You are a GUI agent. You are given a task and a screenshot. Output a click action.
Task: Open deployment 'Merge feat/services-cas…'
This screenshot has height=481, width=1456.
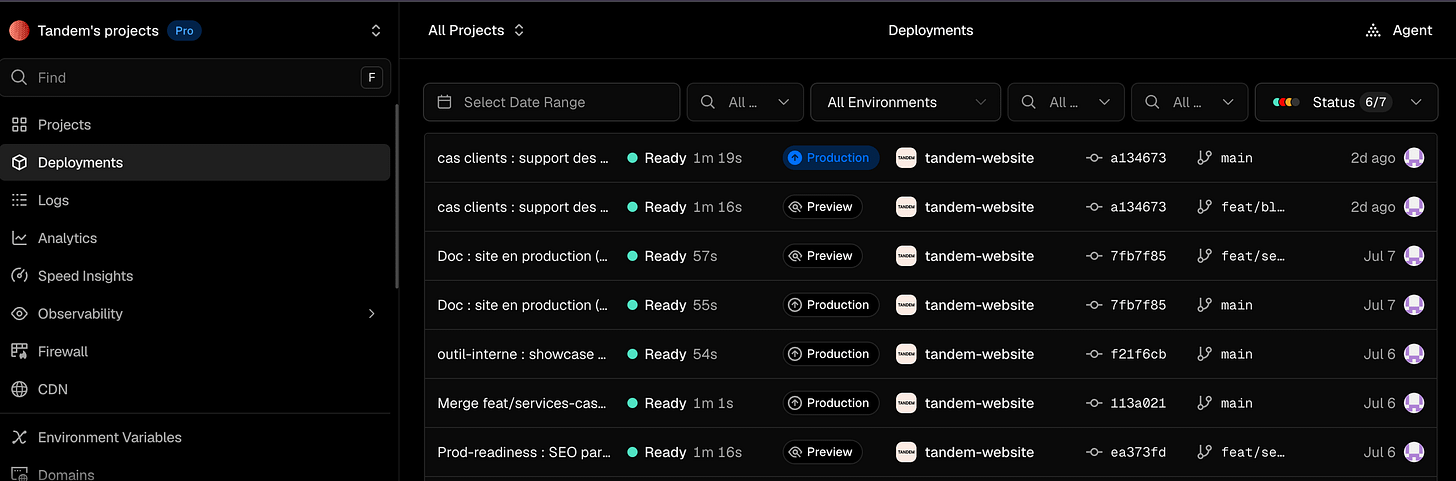523,403
